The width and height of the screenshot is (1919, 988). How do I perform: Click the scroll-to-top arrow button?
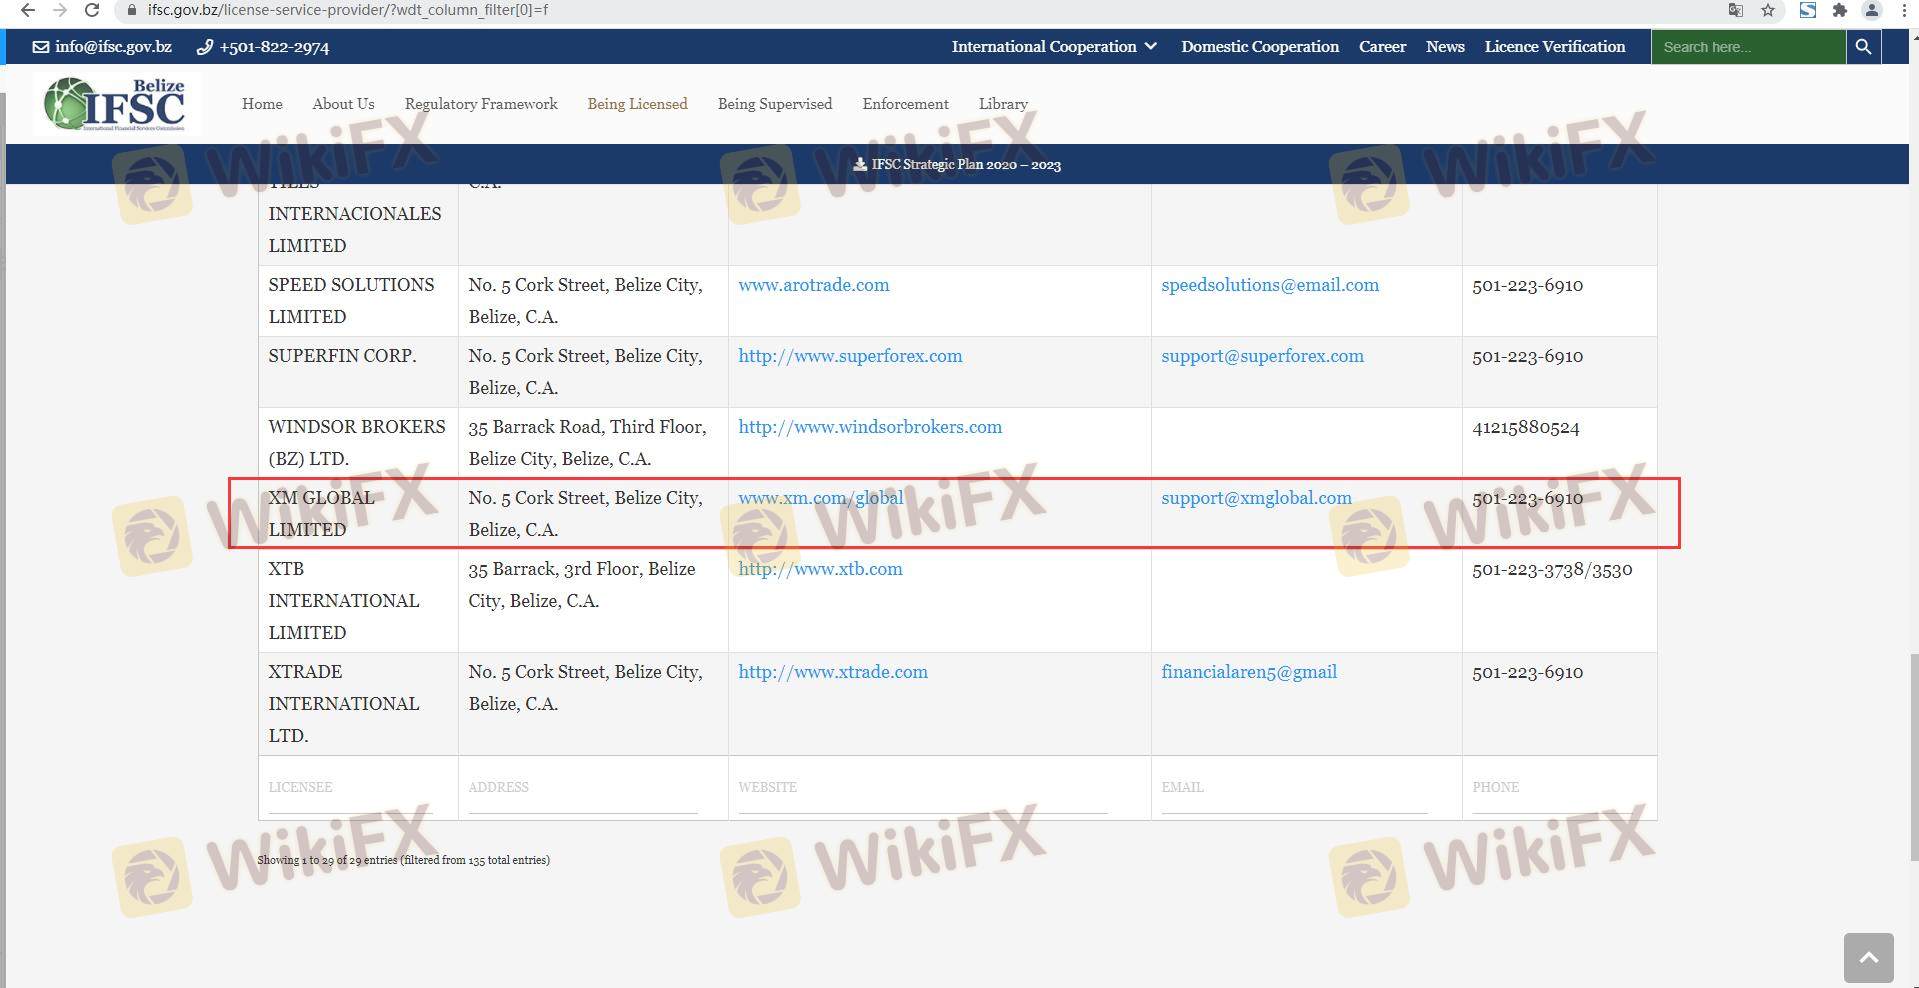point(1868,958)
